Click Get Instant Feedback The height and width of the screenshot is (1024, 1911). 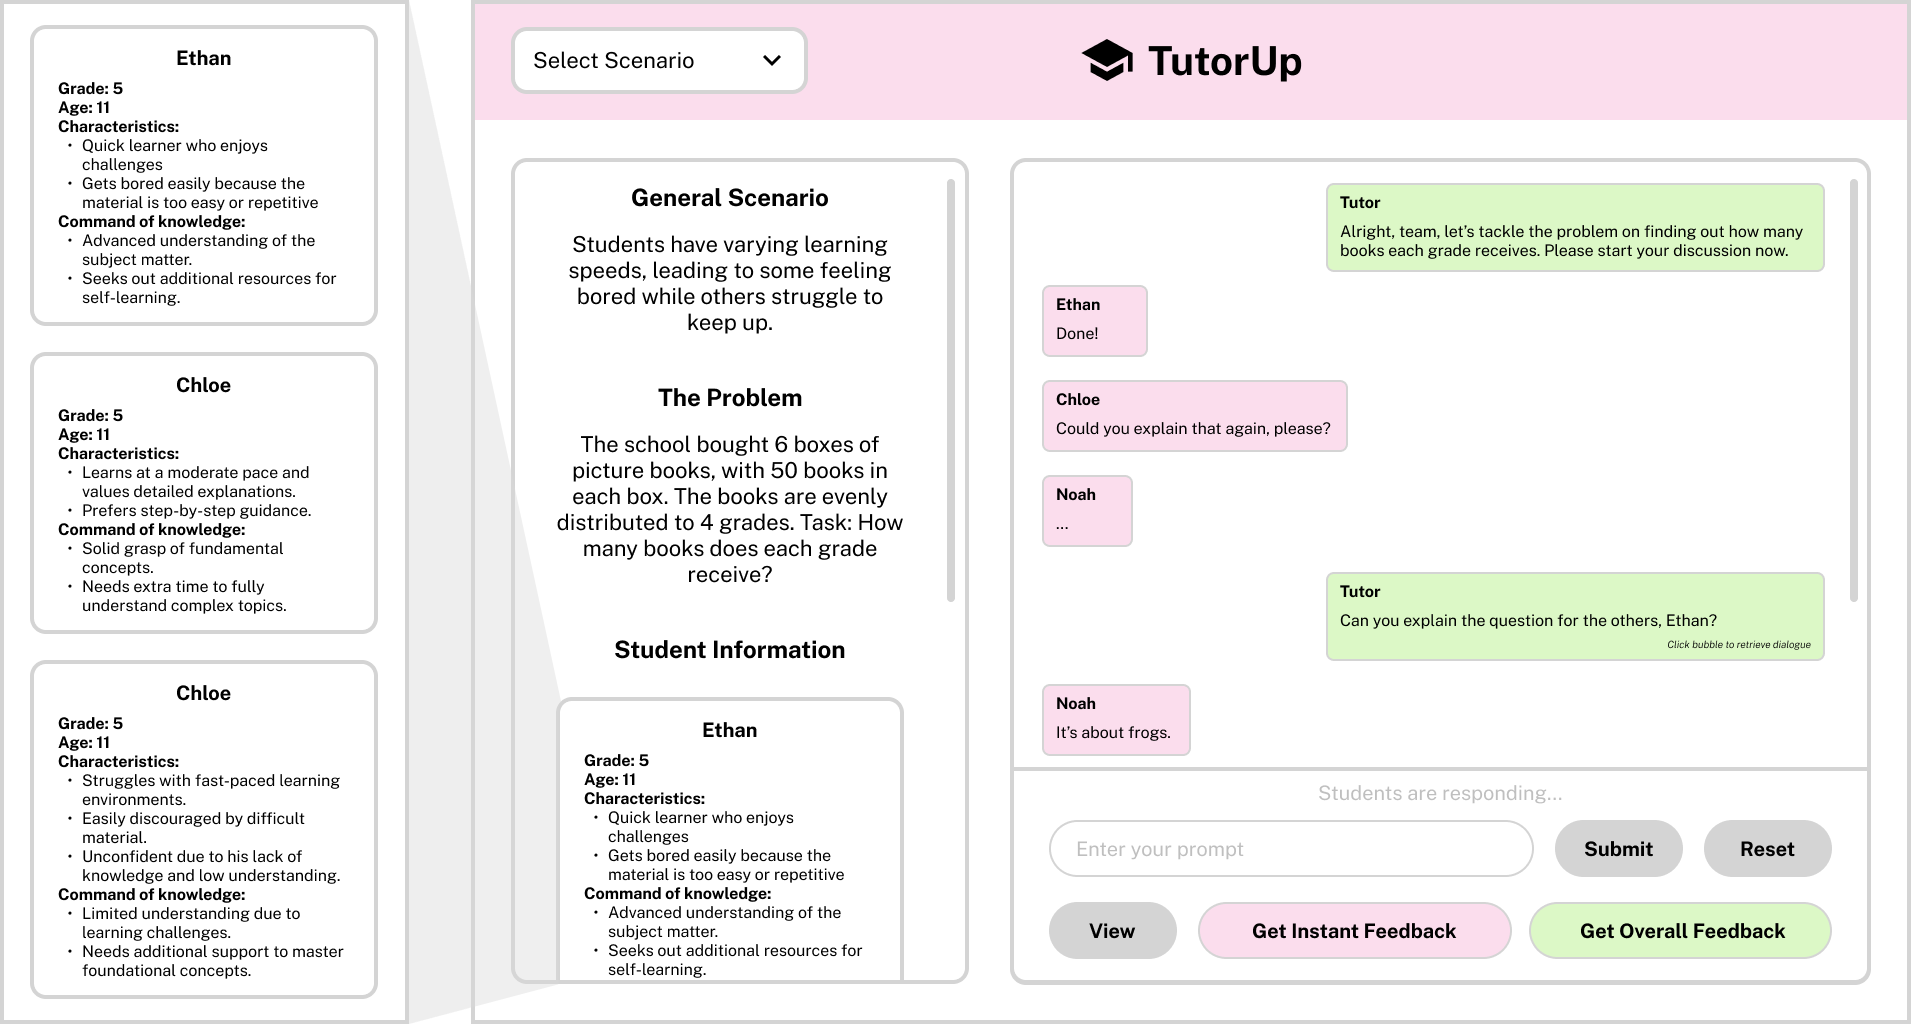(x=1354, y=931)
